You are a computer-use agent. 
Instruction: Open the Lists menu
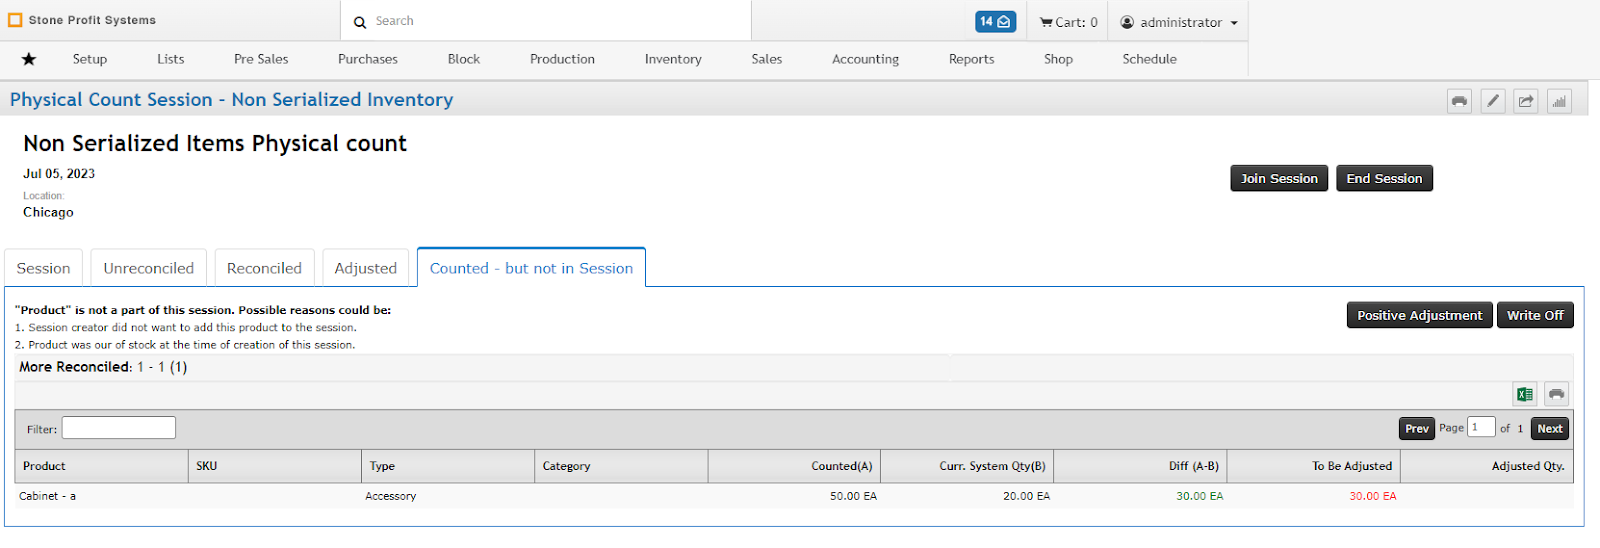coord(171,59)
